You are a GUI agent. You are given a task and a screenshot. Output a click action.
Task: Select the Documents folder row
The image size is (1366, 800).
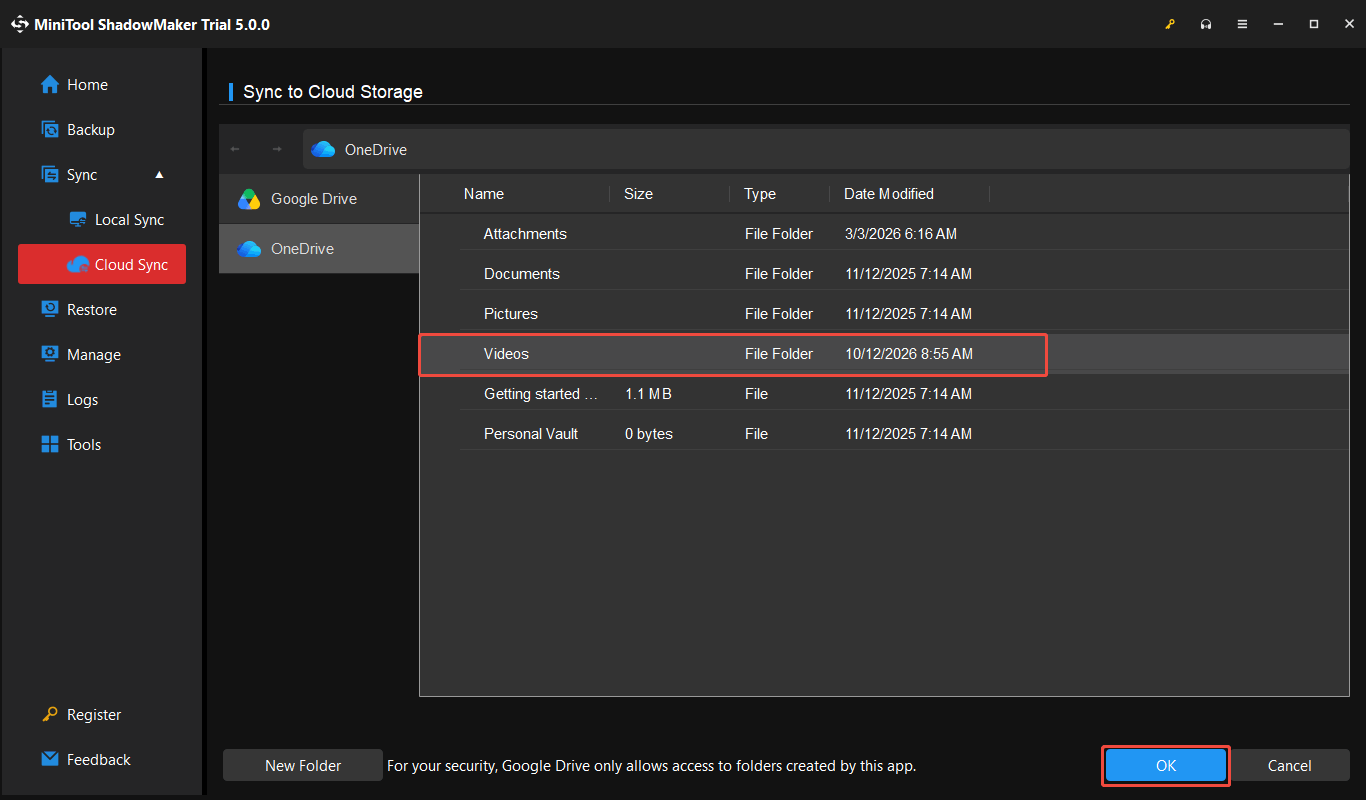884,274
